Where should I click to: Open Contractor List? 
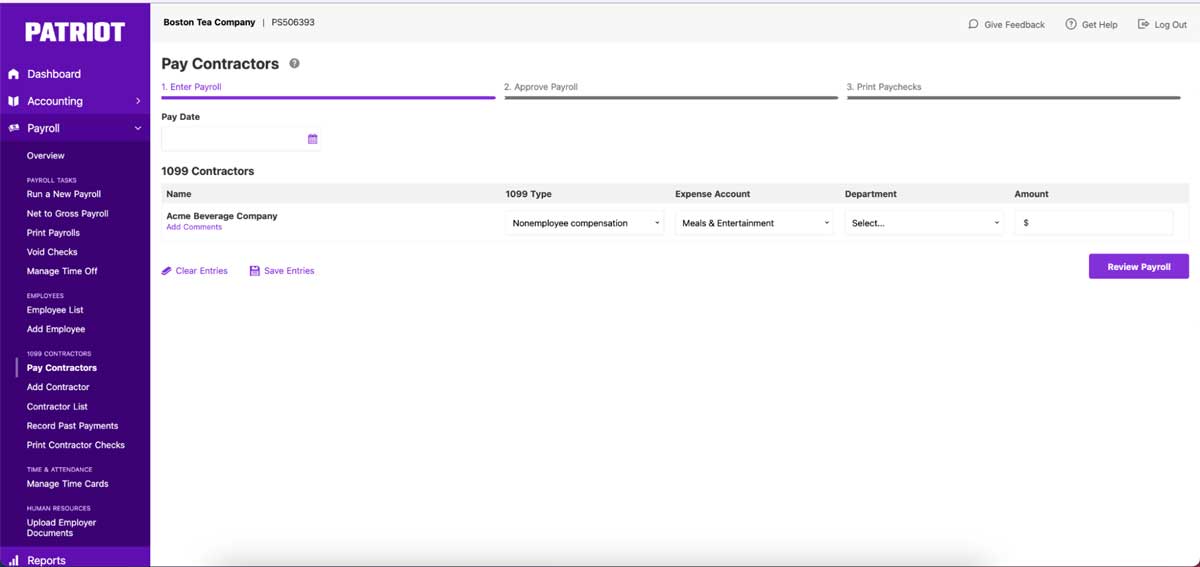tap(57, 407)
